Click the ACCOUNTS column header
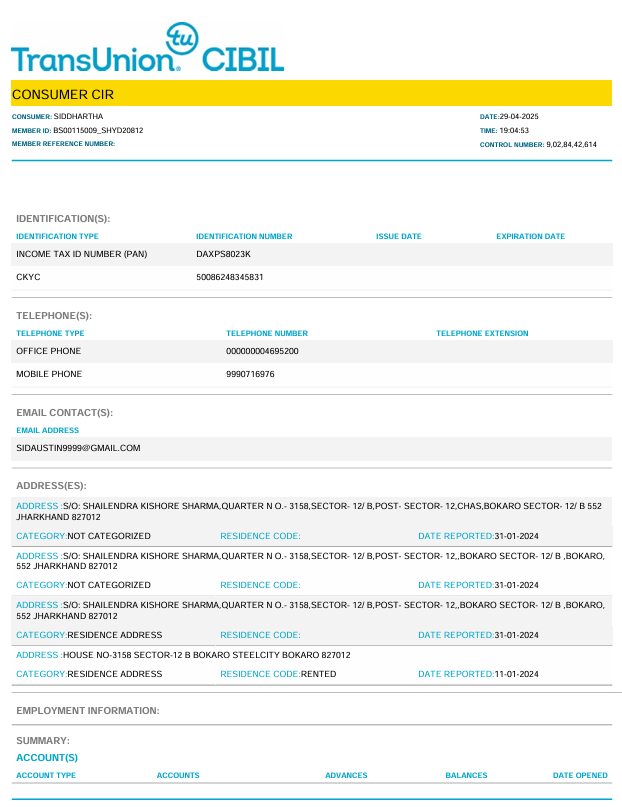The image size is (622, 807). coord(178,775)
